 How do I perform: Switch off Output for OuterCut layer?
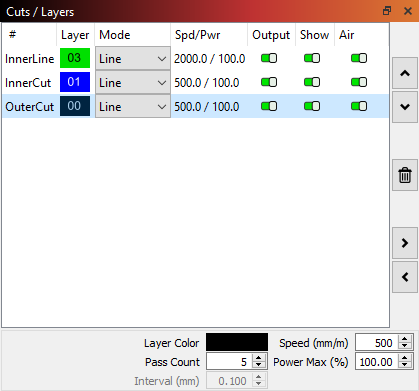pyautogui.click(x=269, y=106)
